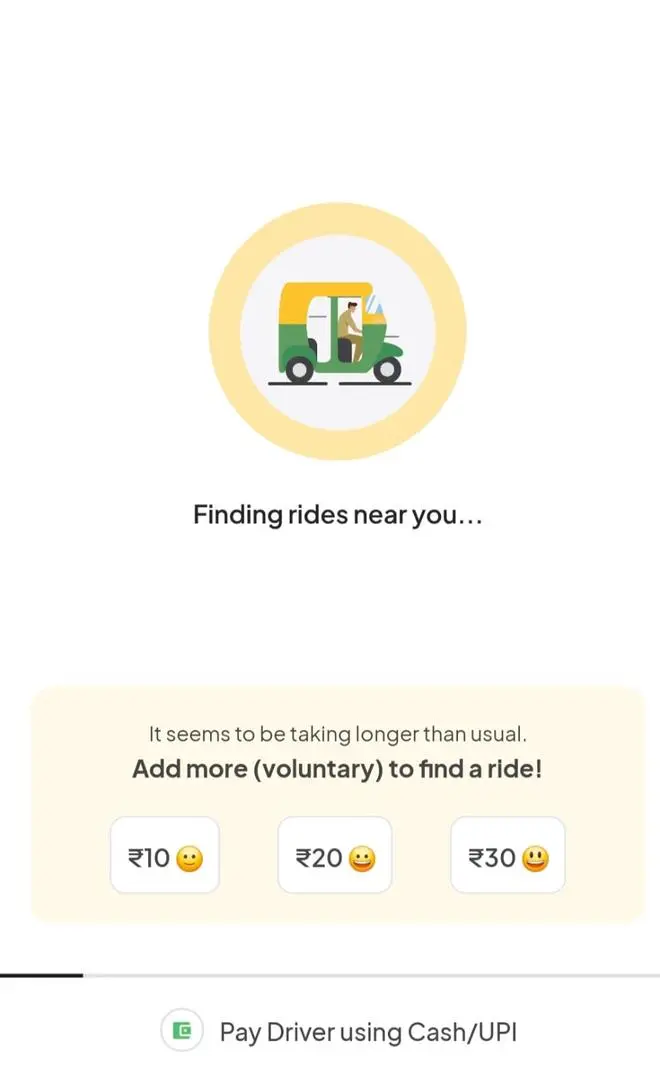Viewport: 660px width, 1077px height.
Task: Select the ₹20 voluntary add-on button
Action: click(334, 855)
